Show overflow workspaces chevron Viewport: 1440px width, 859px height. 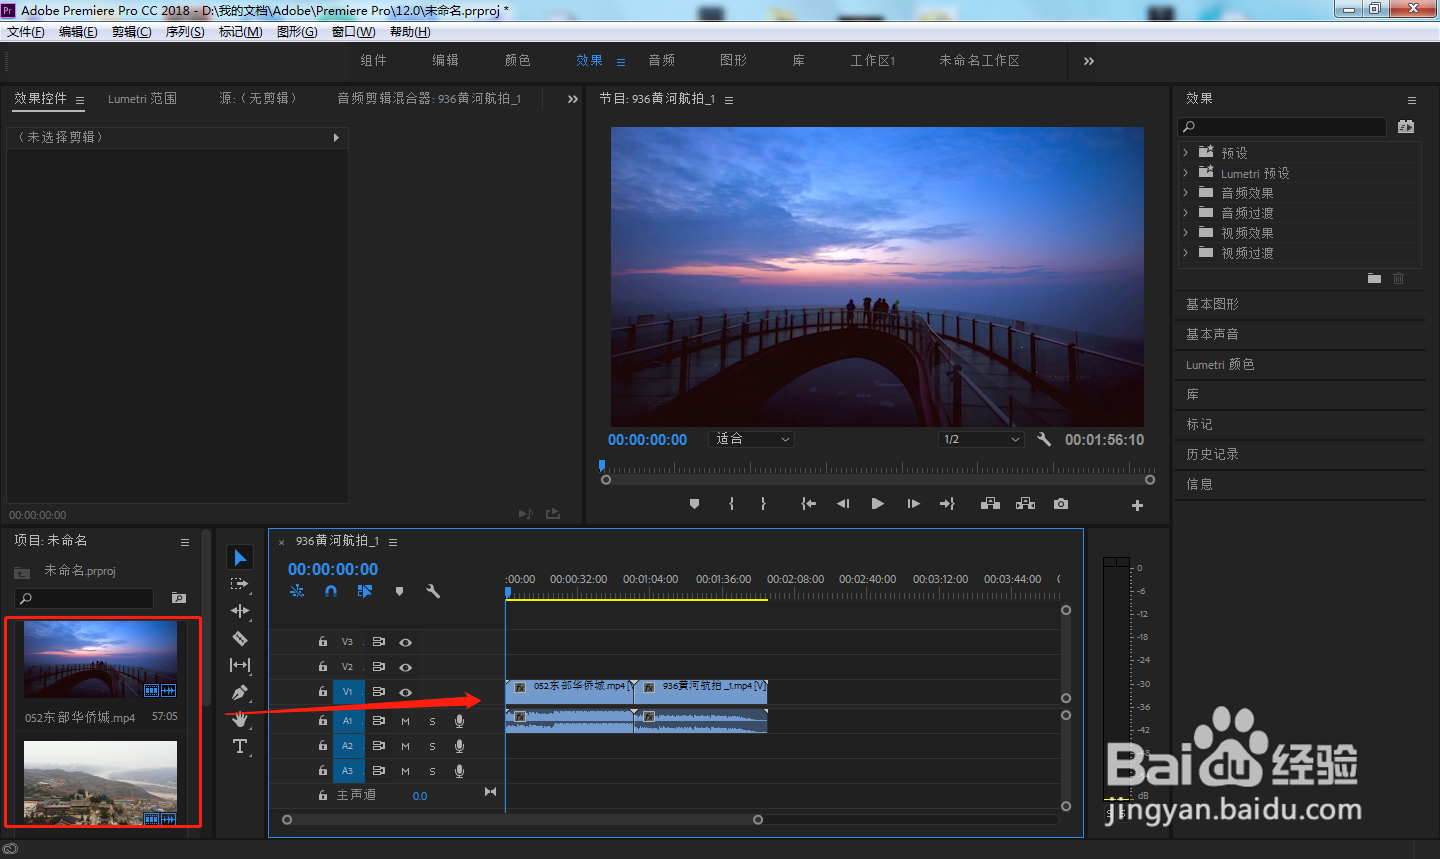[1088, 61]
